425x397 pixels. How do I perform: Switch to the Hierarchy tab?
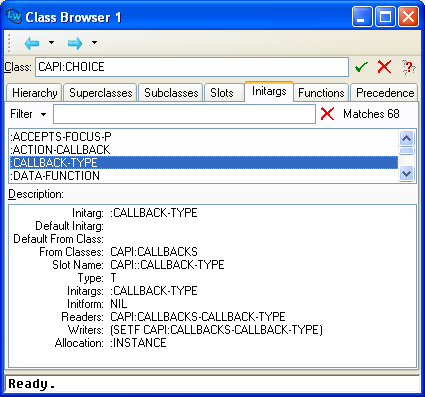pos(34,93)
